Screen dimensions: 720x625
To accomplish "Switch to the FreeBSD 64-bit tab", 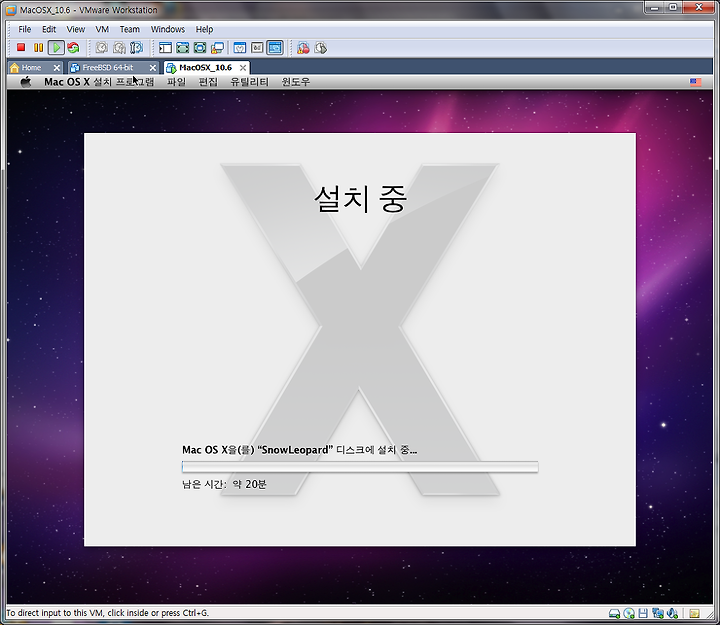I will [107, 68].
